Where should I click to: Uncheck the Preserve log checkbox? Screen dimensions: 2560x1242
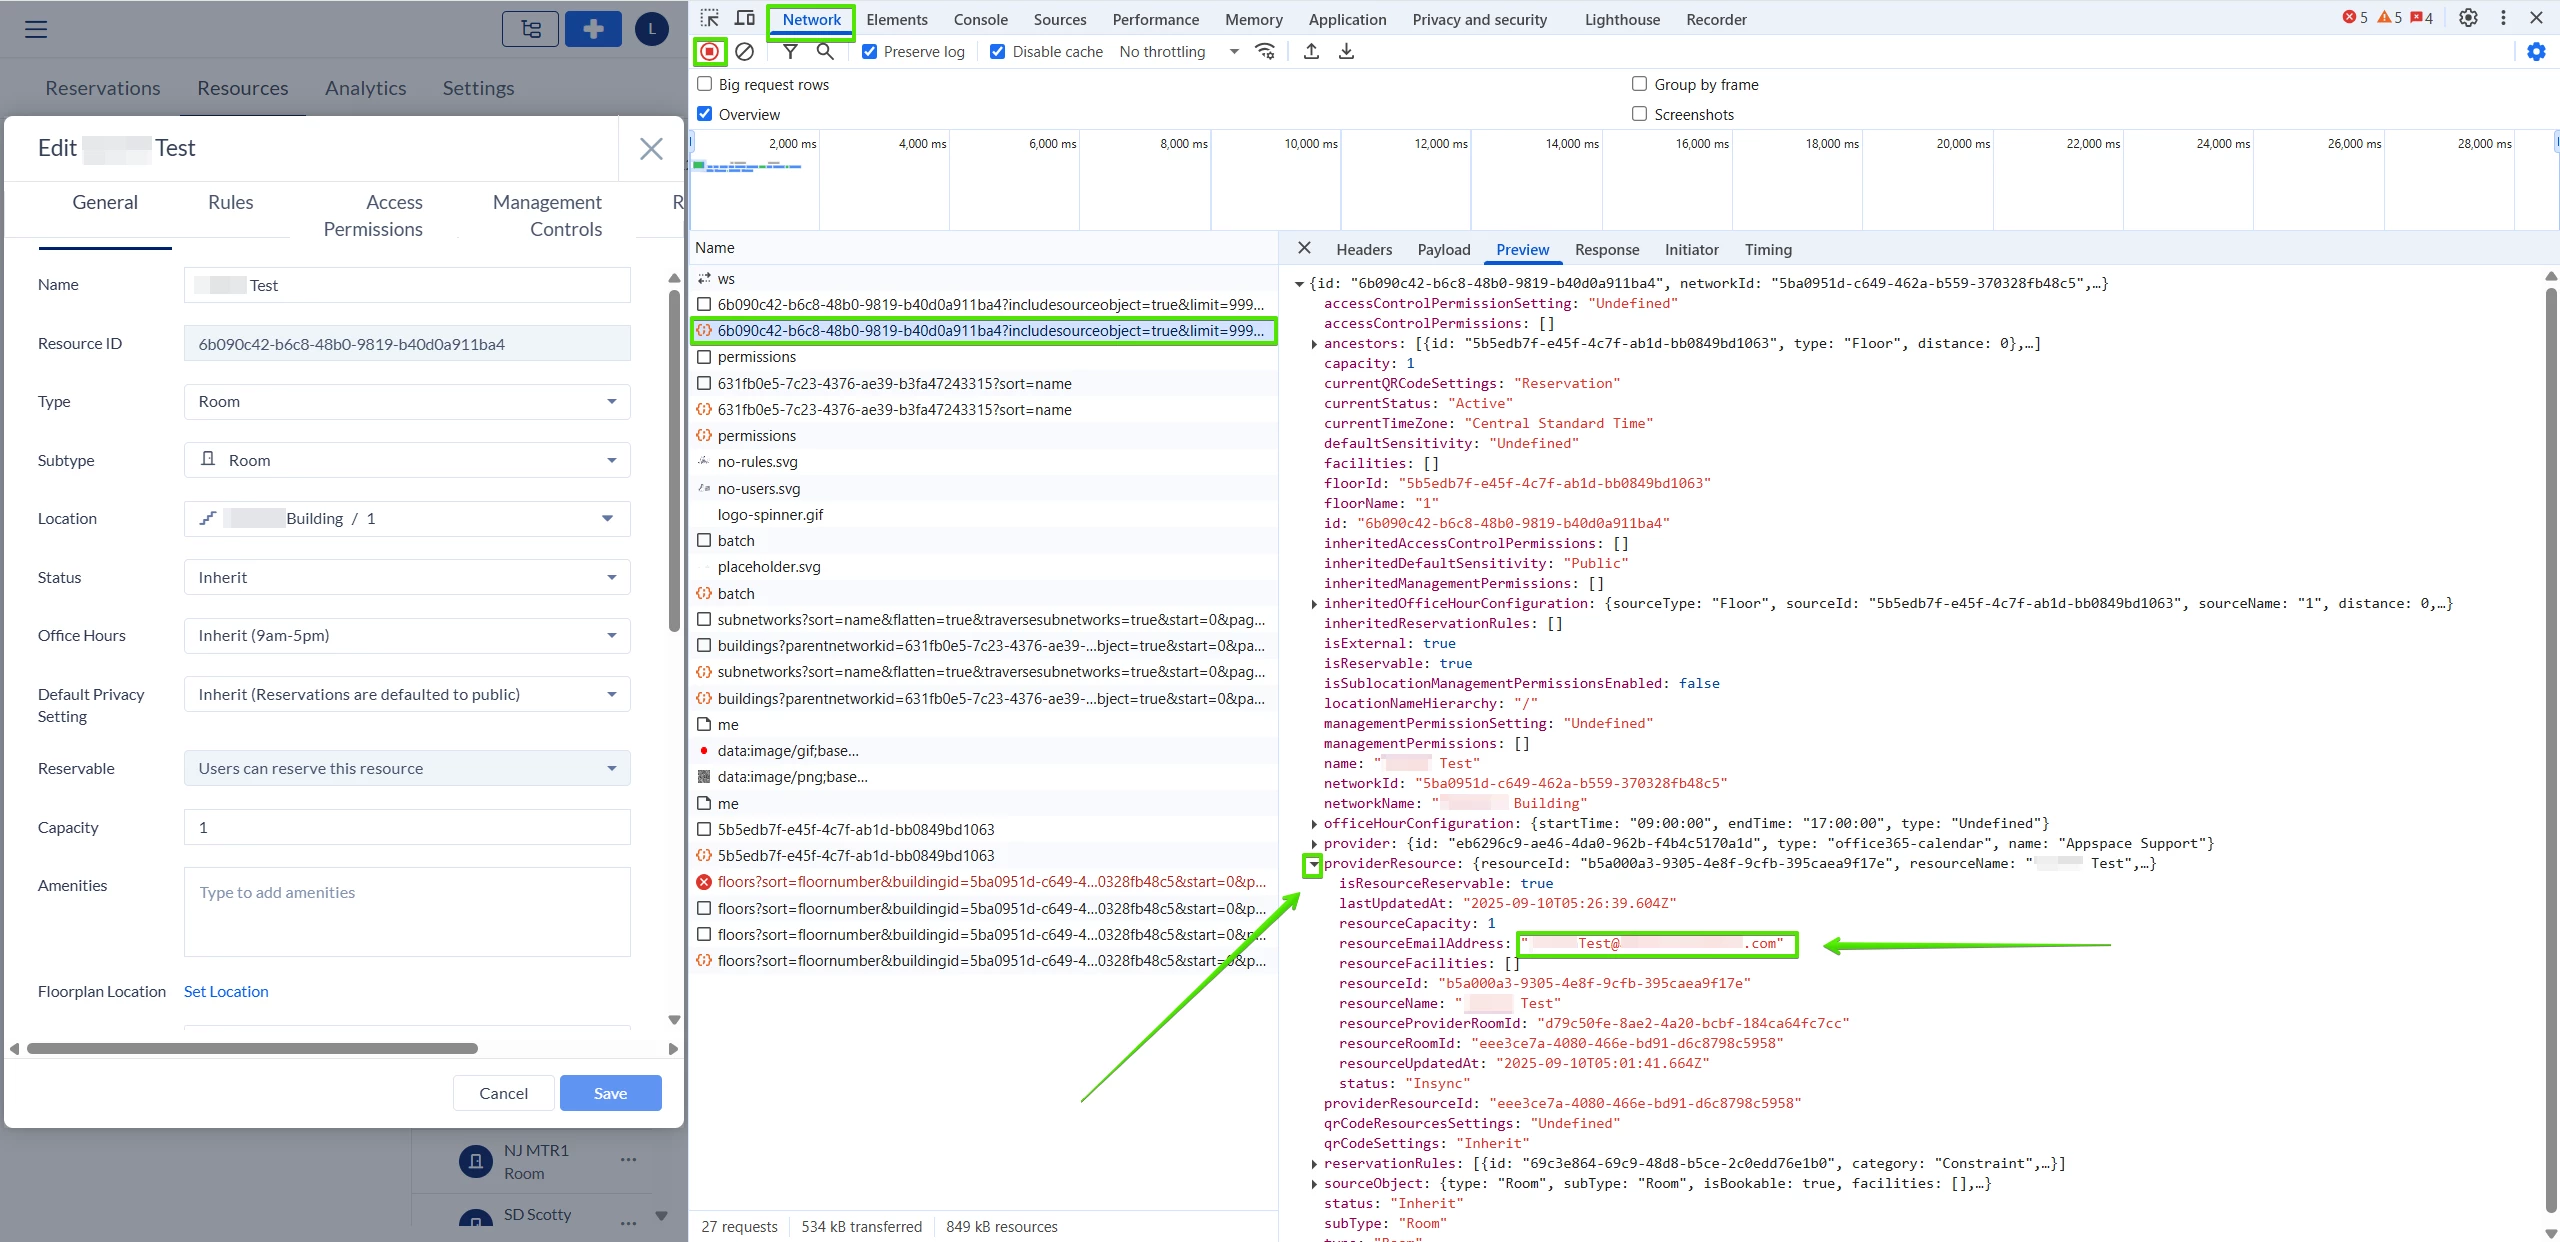pos(869,51)
